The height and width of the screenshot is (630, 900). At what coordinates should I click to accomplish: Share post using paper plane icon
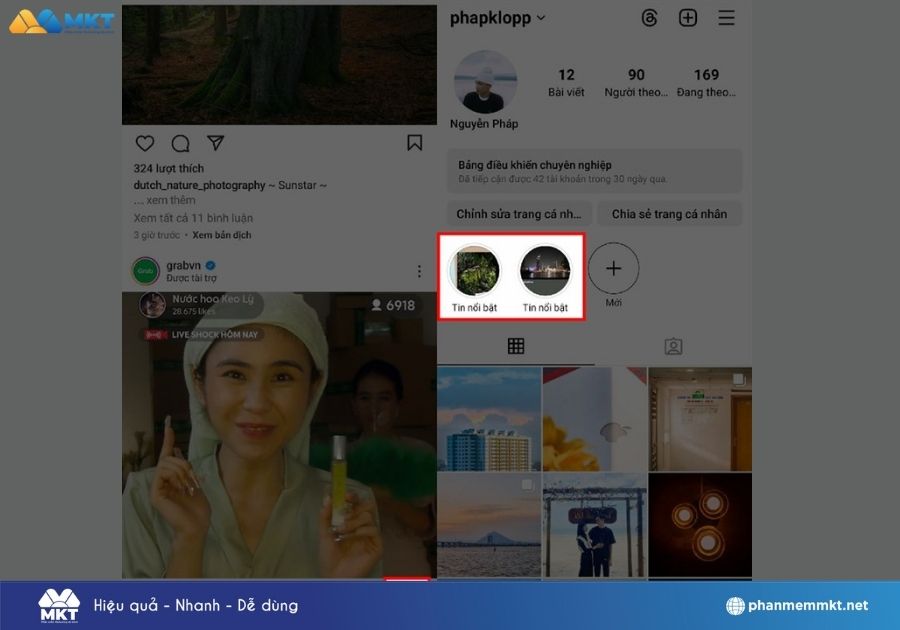(x=215, y=143)
